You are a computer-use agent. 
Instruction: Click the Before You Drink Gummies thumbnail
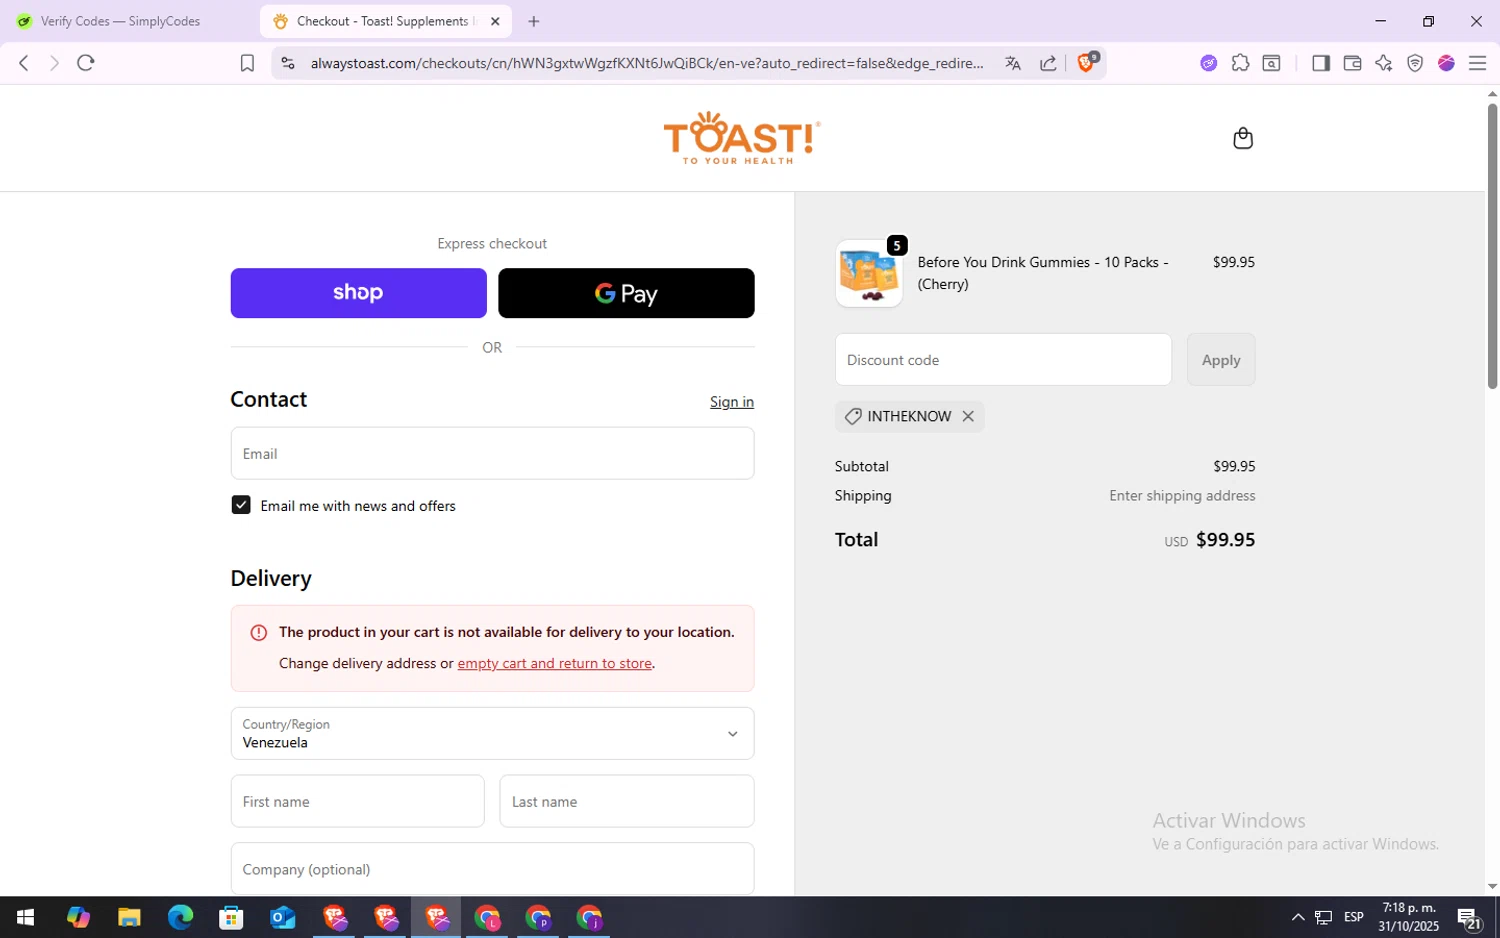click(869, 273)
